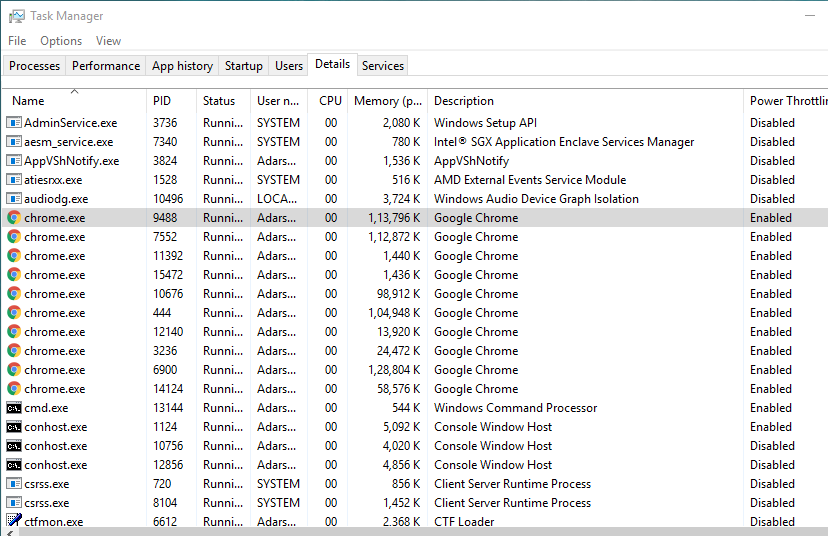828x536 pixels.
Task: Click the ctfmon.exe pen icon
Action: [14, 521]
